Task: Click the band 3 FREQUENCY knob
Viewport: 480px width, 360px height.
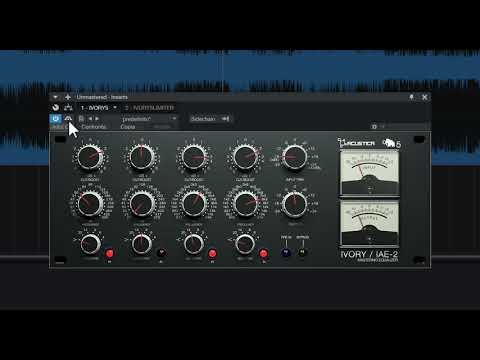Action: [x=193, y=203]
